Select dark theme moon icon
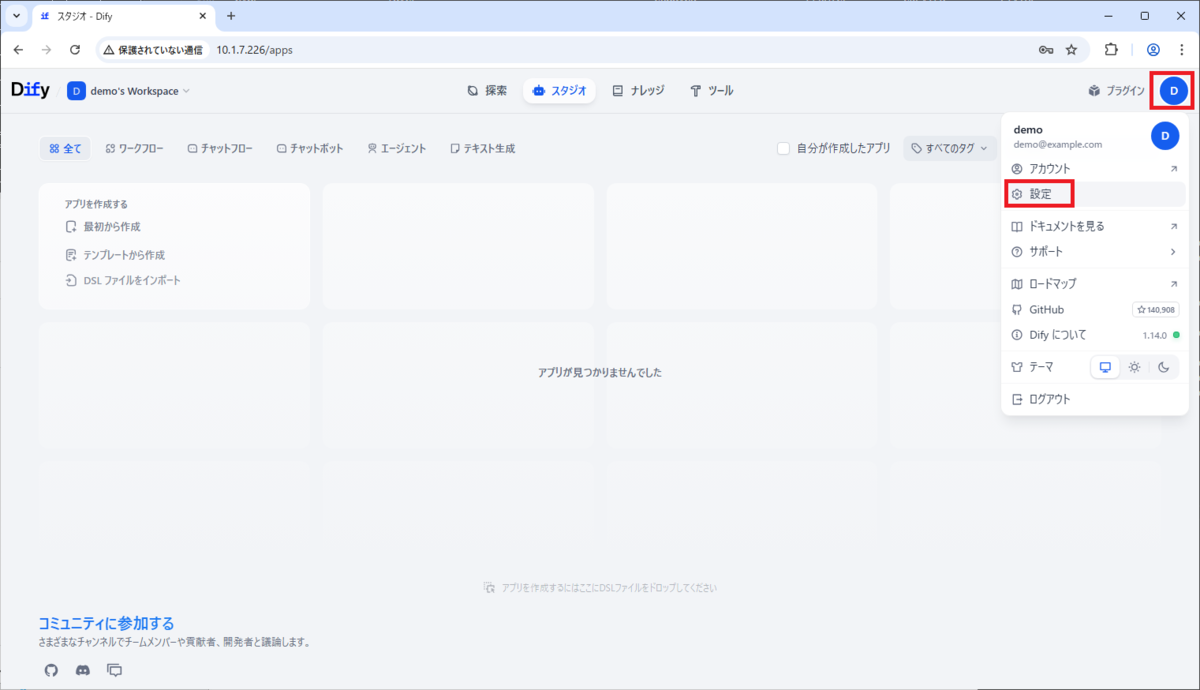Image resolution: width=1200 pixels, height=690 pixels. pos(1164,367)
